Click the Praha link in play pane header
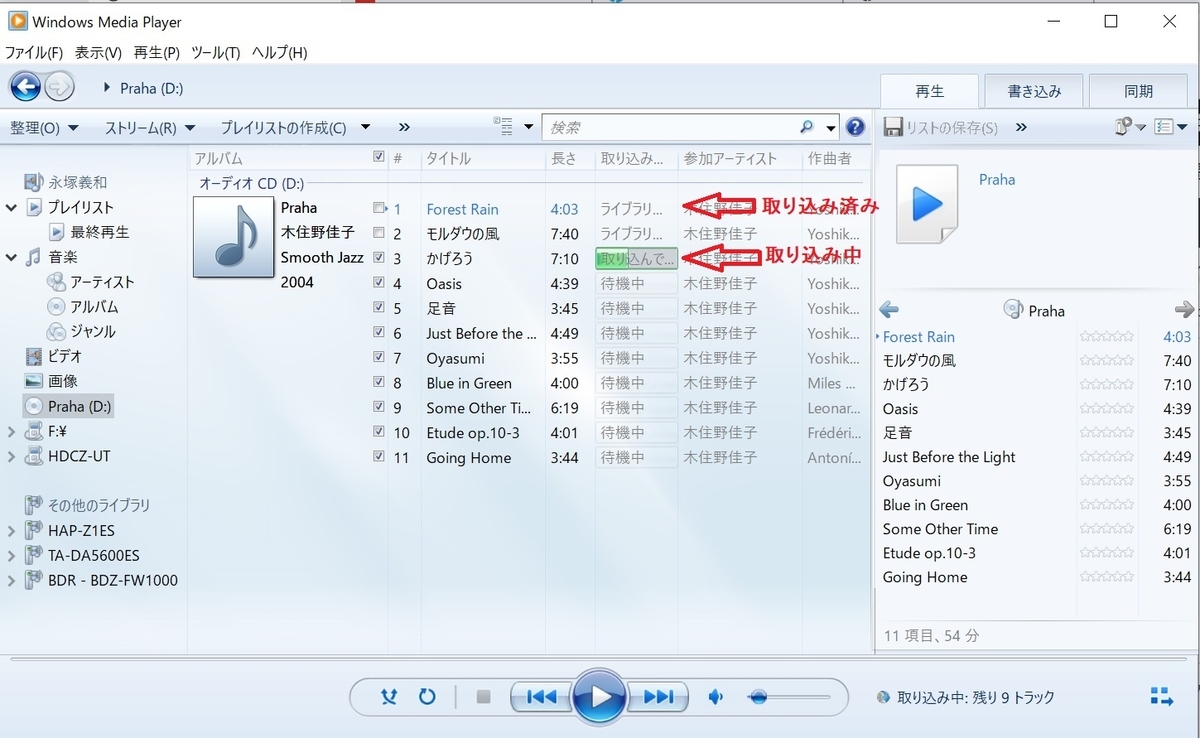The height and width of the screenshot is (738, 1200). [x=997, y=180]
